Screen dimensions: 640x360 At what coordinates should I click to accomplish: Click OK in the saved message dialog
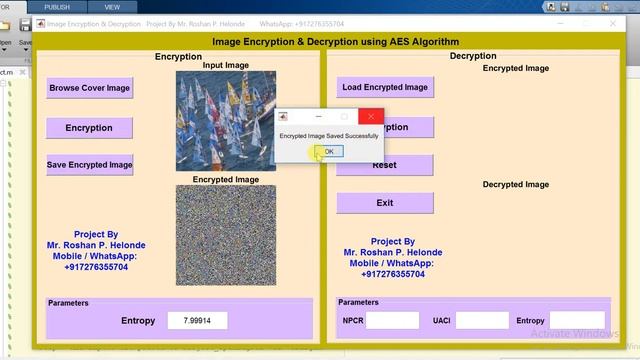click(x=329, y=151)
